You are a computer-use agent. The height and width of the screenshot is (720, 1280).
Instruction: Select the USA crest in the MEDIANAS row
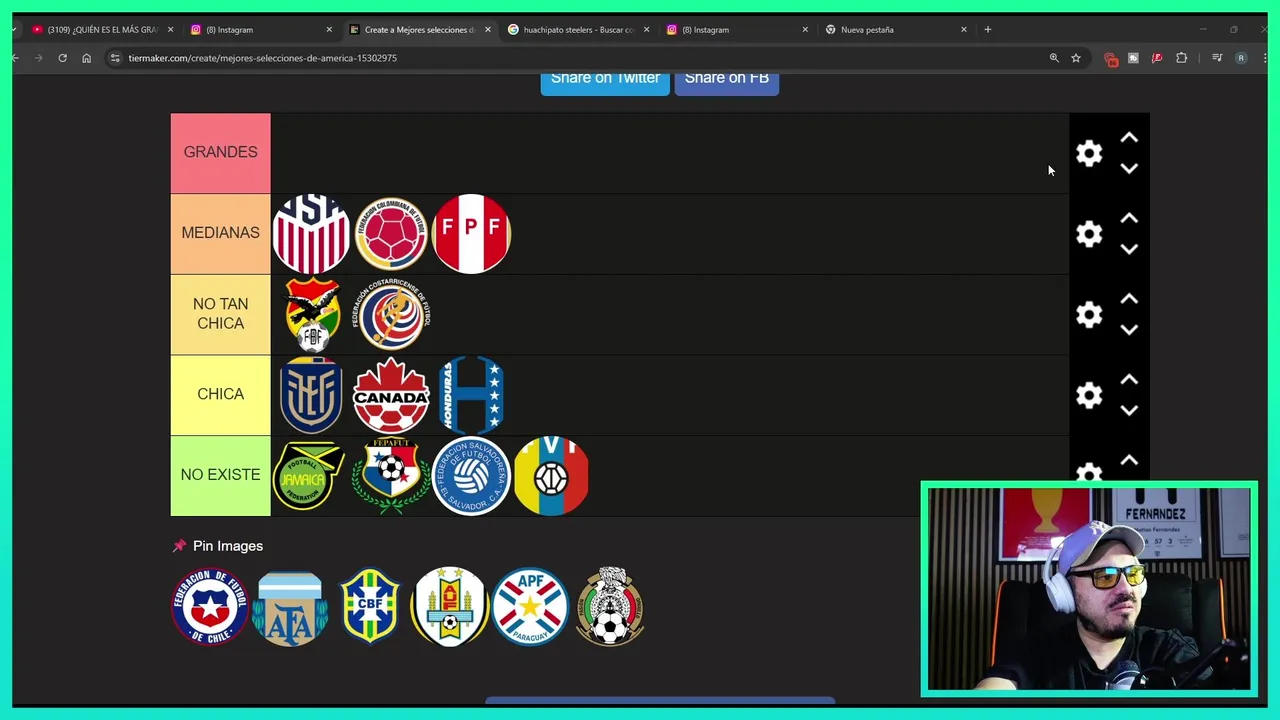(311, 234)
